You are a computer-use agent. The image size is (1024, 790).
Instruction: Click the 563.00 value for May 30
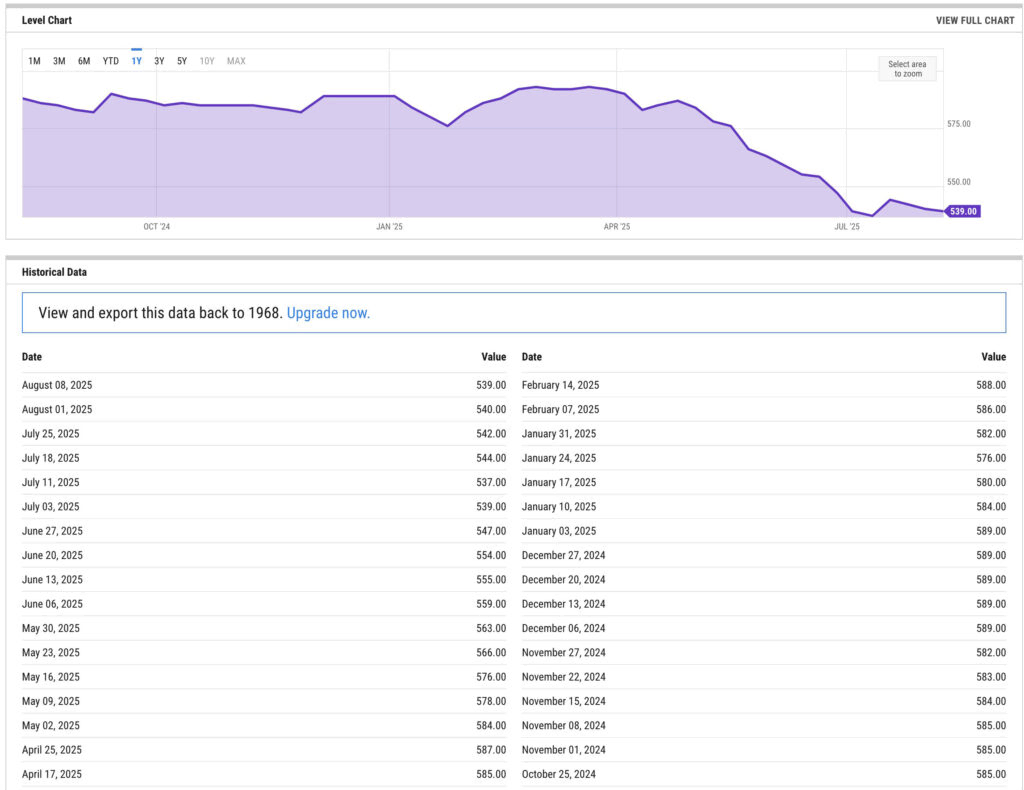pyautogui.click(x=491, y=628)
